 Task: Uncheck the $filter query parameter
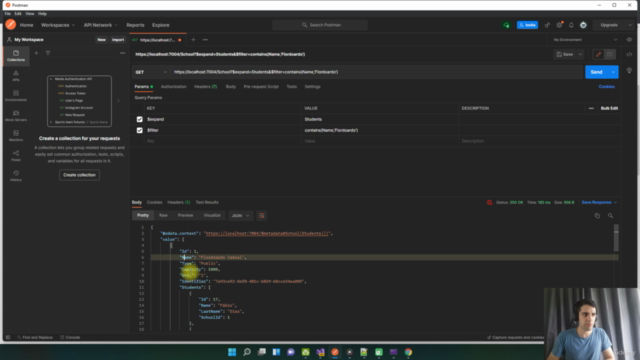140,130
